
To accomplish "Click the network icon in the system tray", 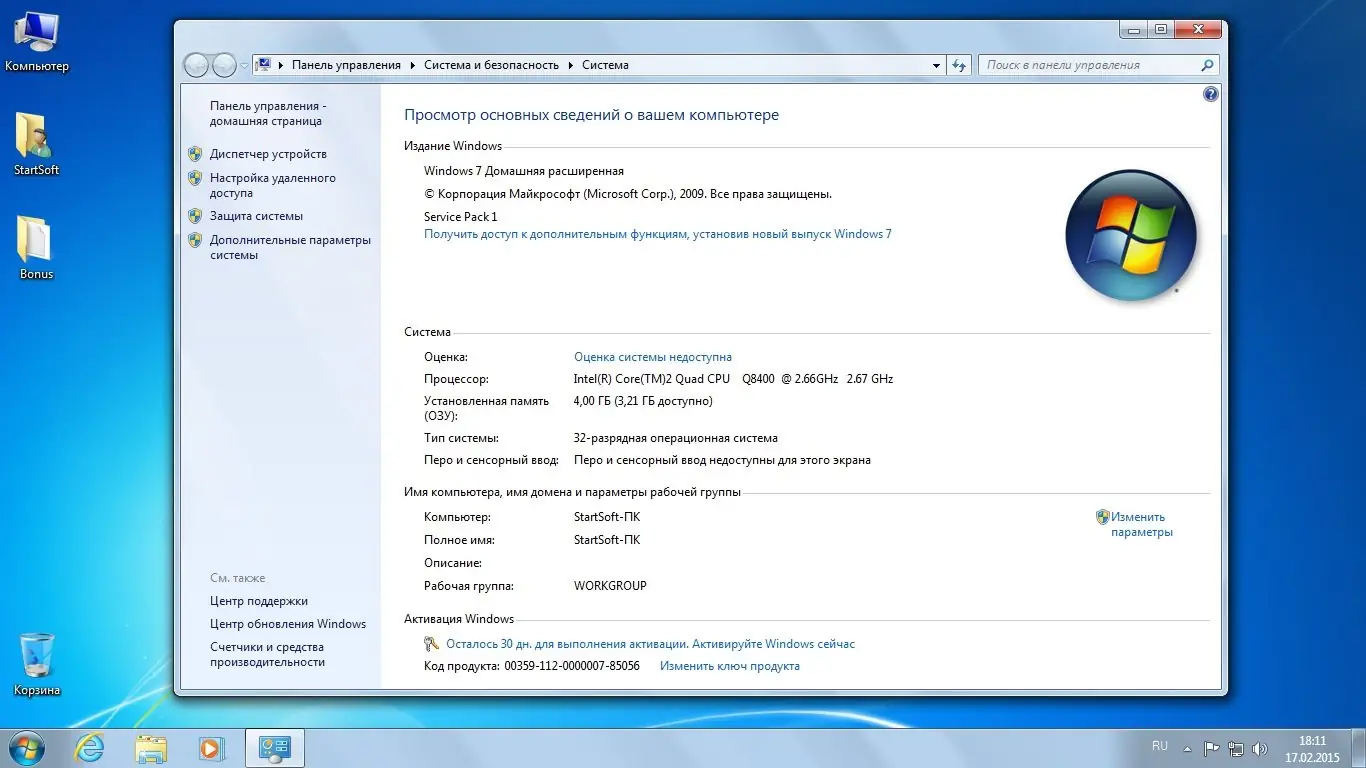I will pos(1235,747).
